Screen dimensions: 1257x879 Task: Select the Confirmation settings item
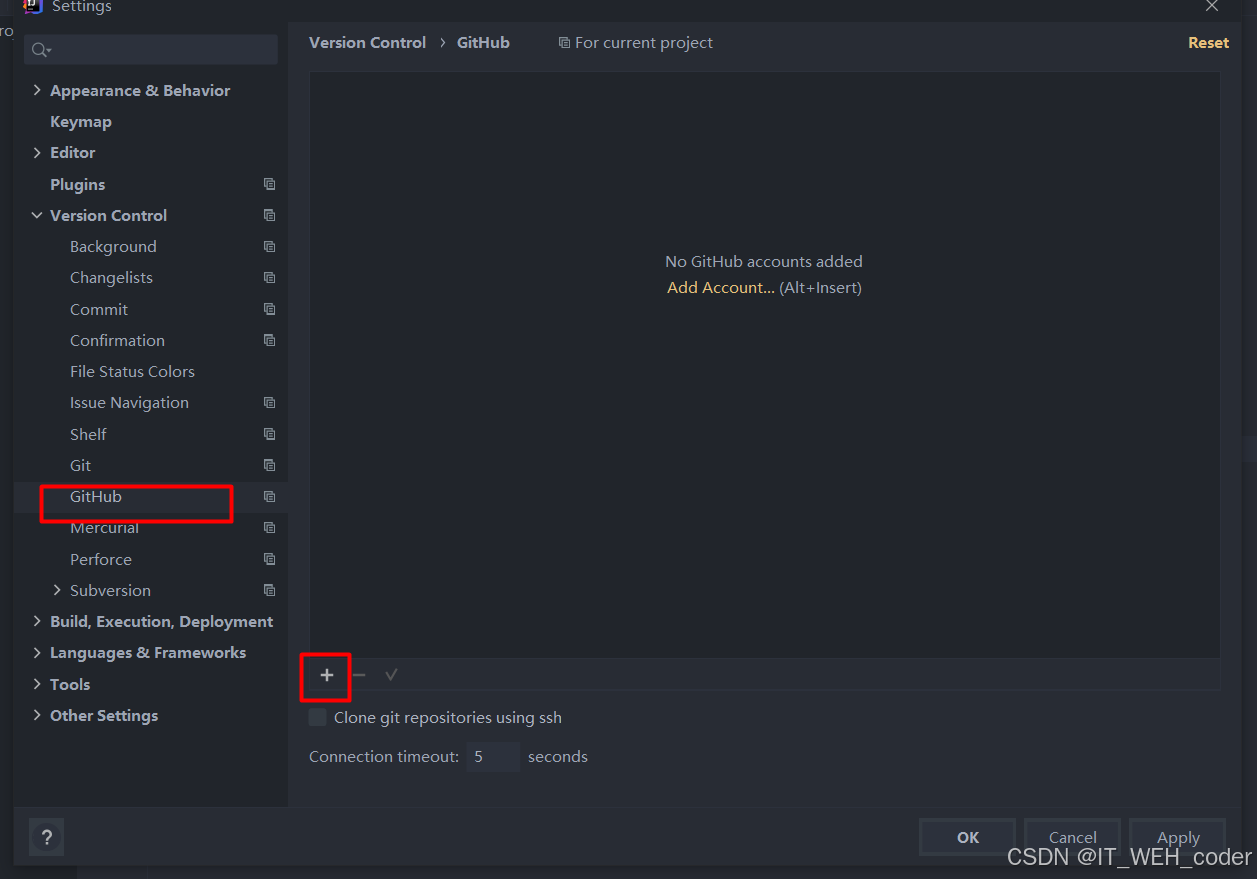[117, 340]
